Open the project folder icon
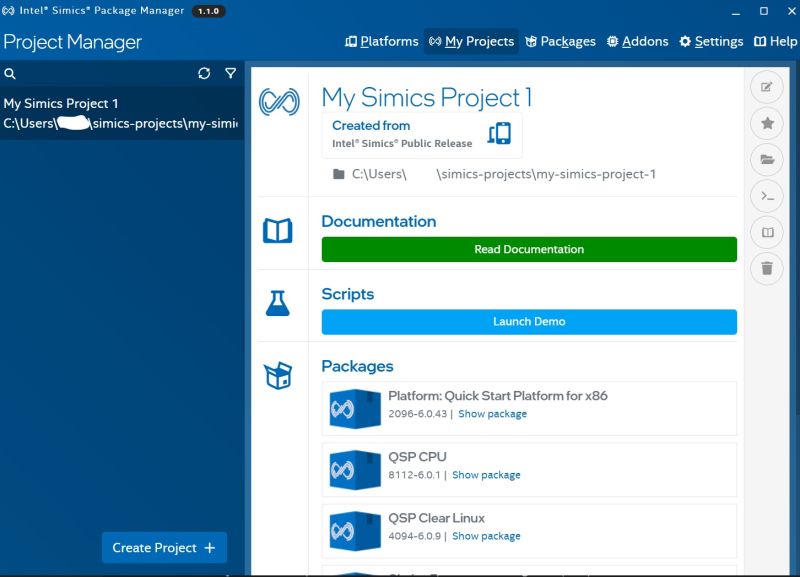 click(x=766, y=160)
